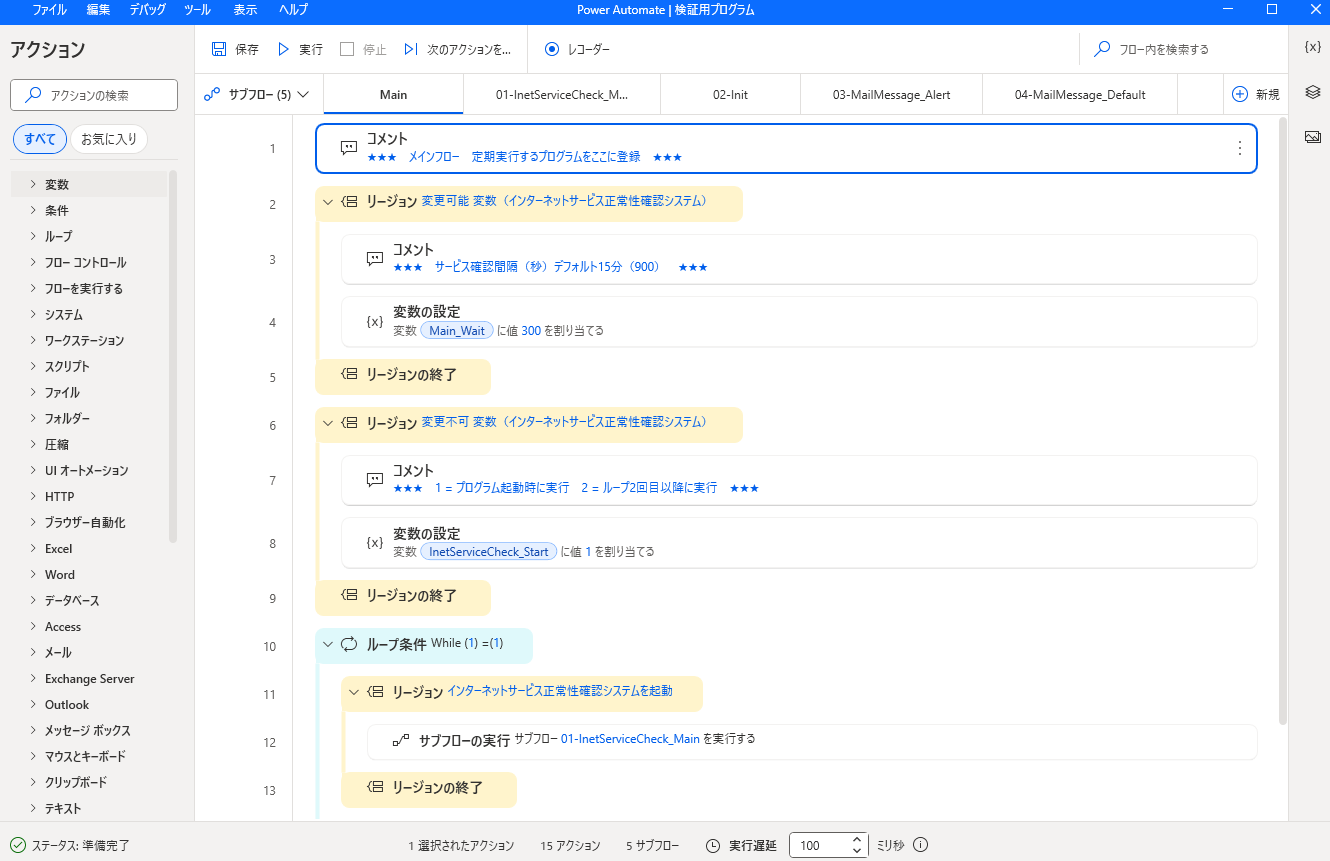Click the Save floppy disk icon
1330x861 pixels.
pos(219,49)
